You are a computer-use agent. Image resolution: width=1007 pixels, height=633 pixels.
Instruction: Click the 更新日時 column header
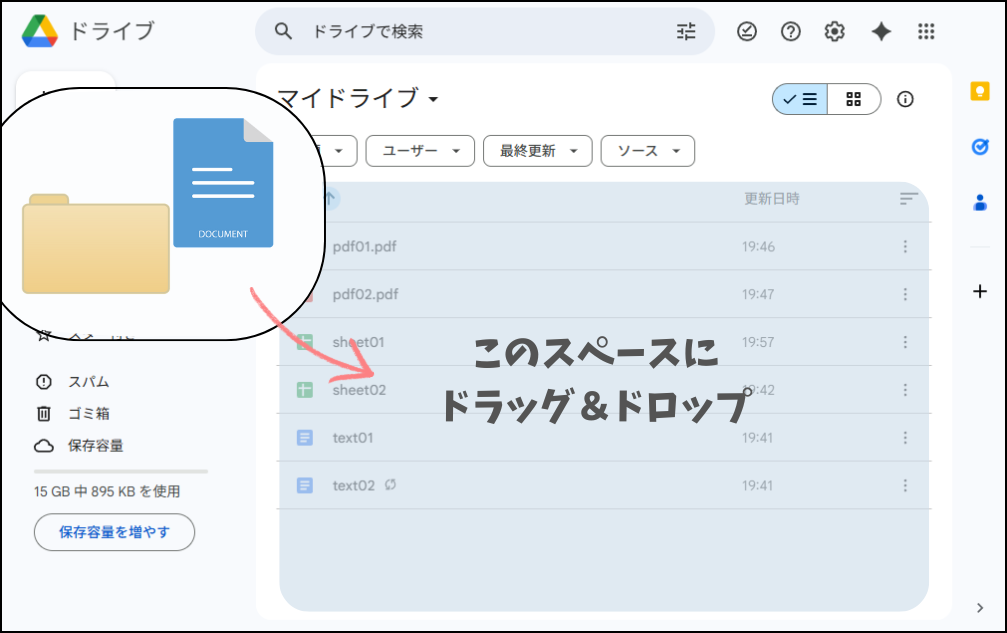point(771,199)
